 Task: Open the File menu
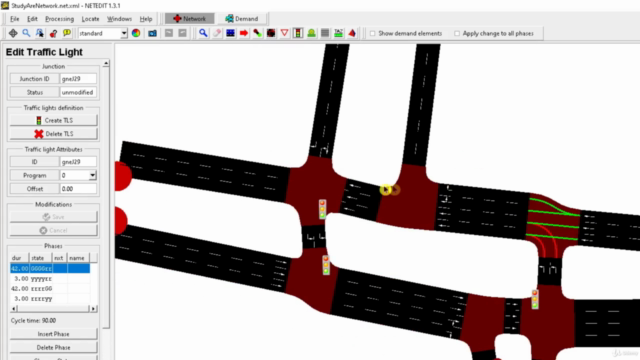click(x=15, y=19)
